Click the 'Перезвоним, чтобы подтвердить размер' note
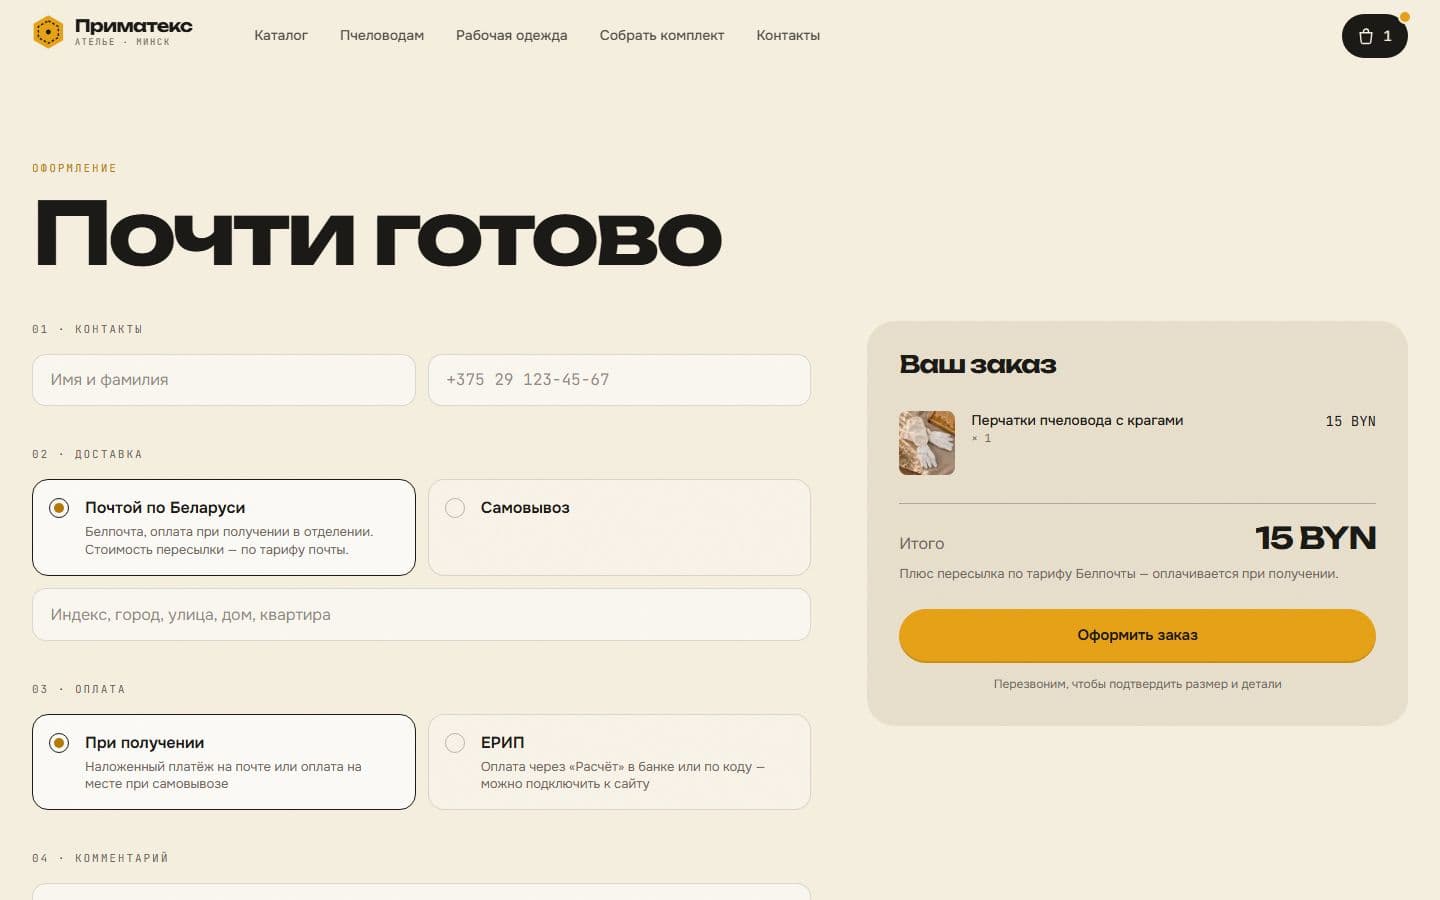 pos(1137,684)
